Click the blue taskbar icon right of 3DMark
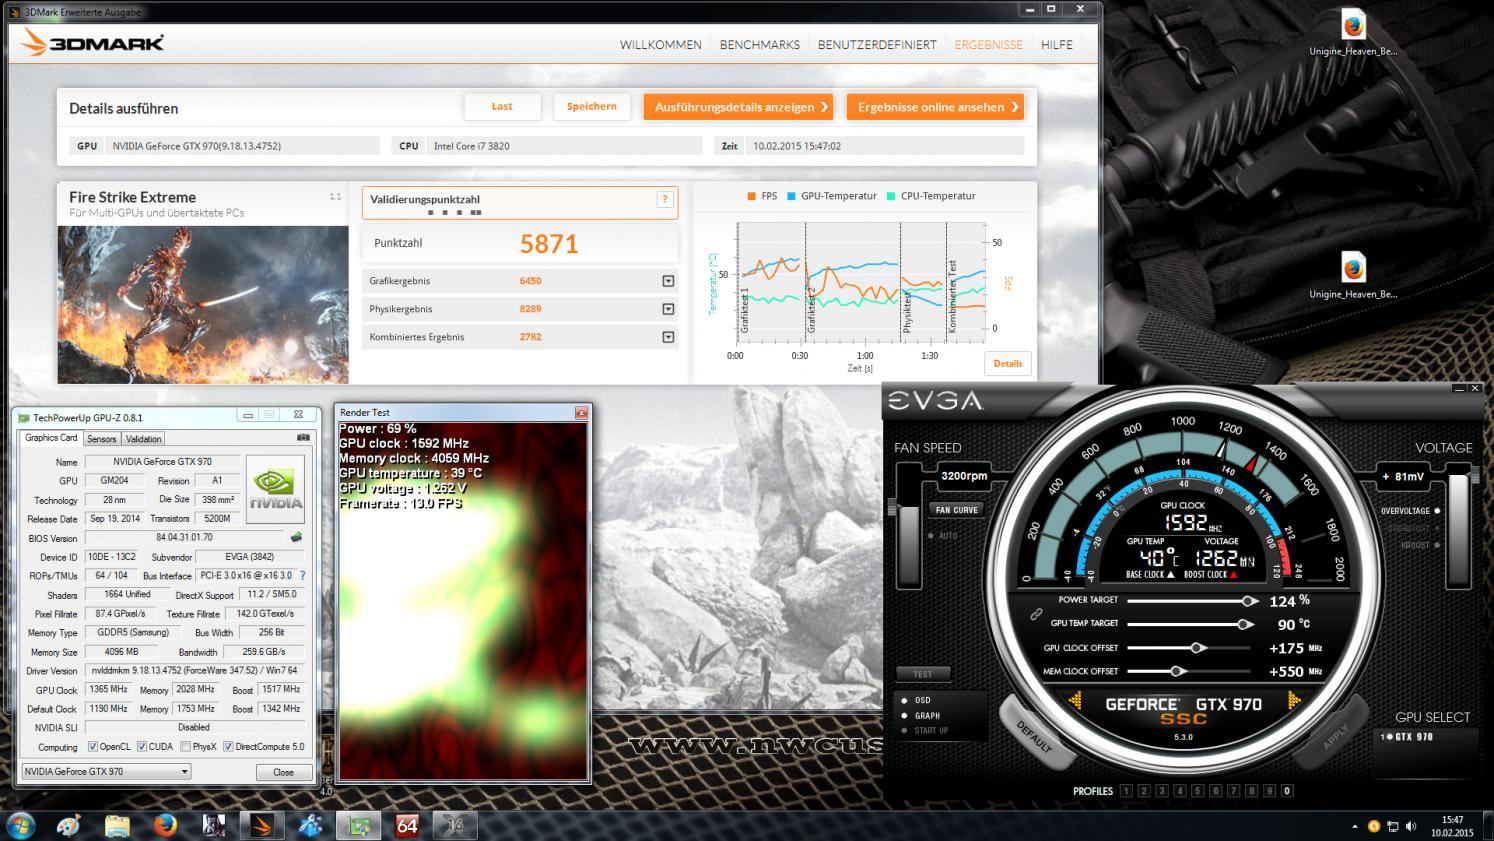The height and width of the screenshot is (841, 1494). tap(310, 825)
